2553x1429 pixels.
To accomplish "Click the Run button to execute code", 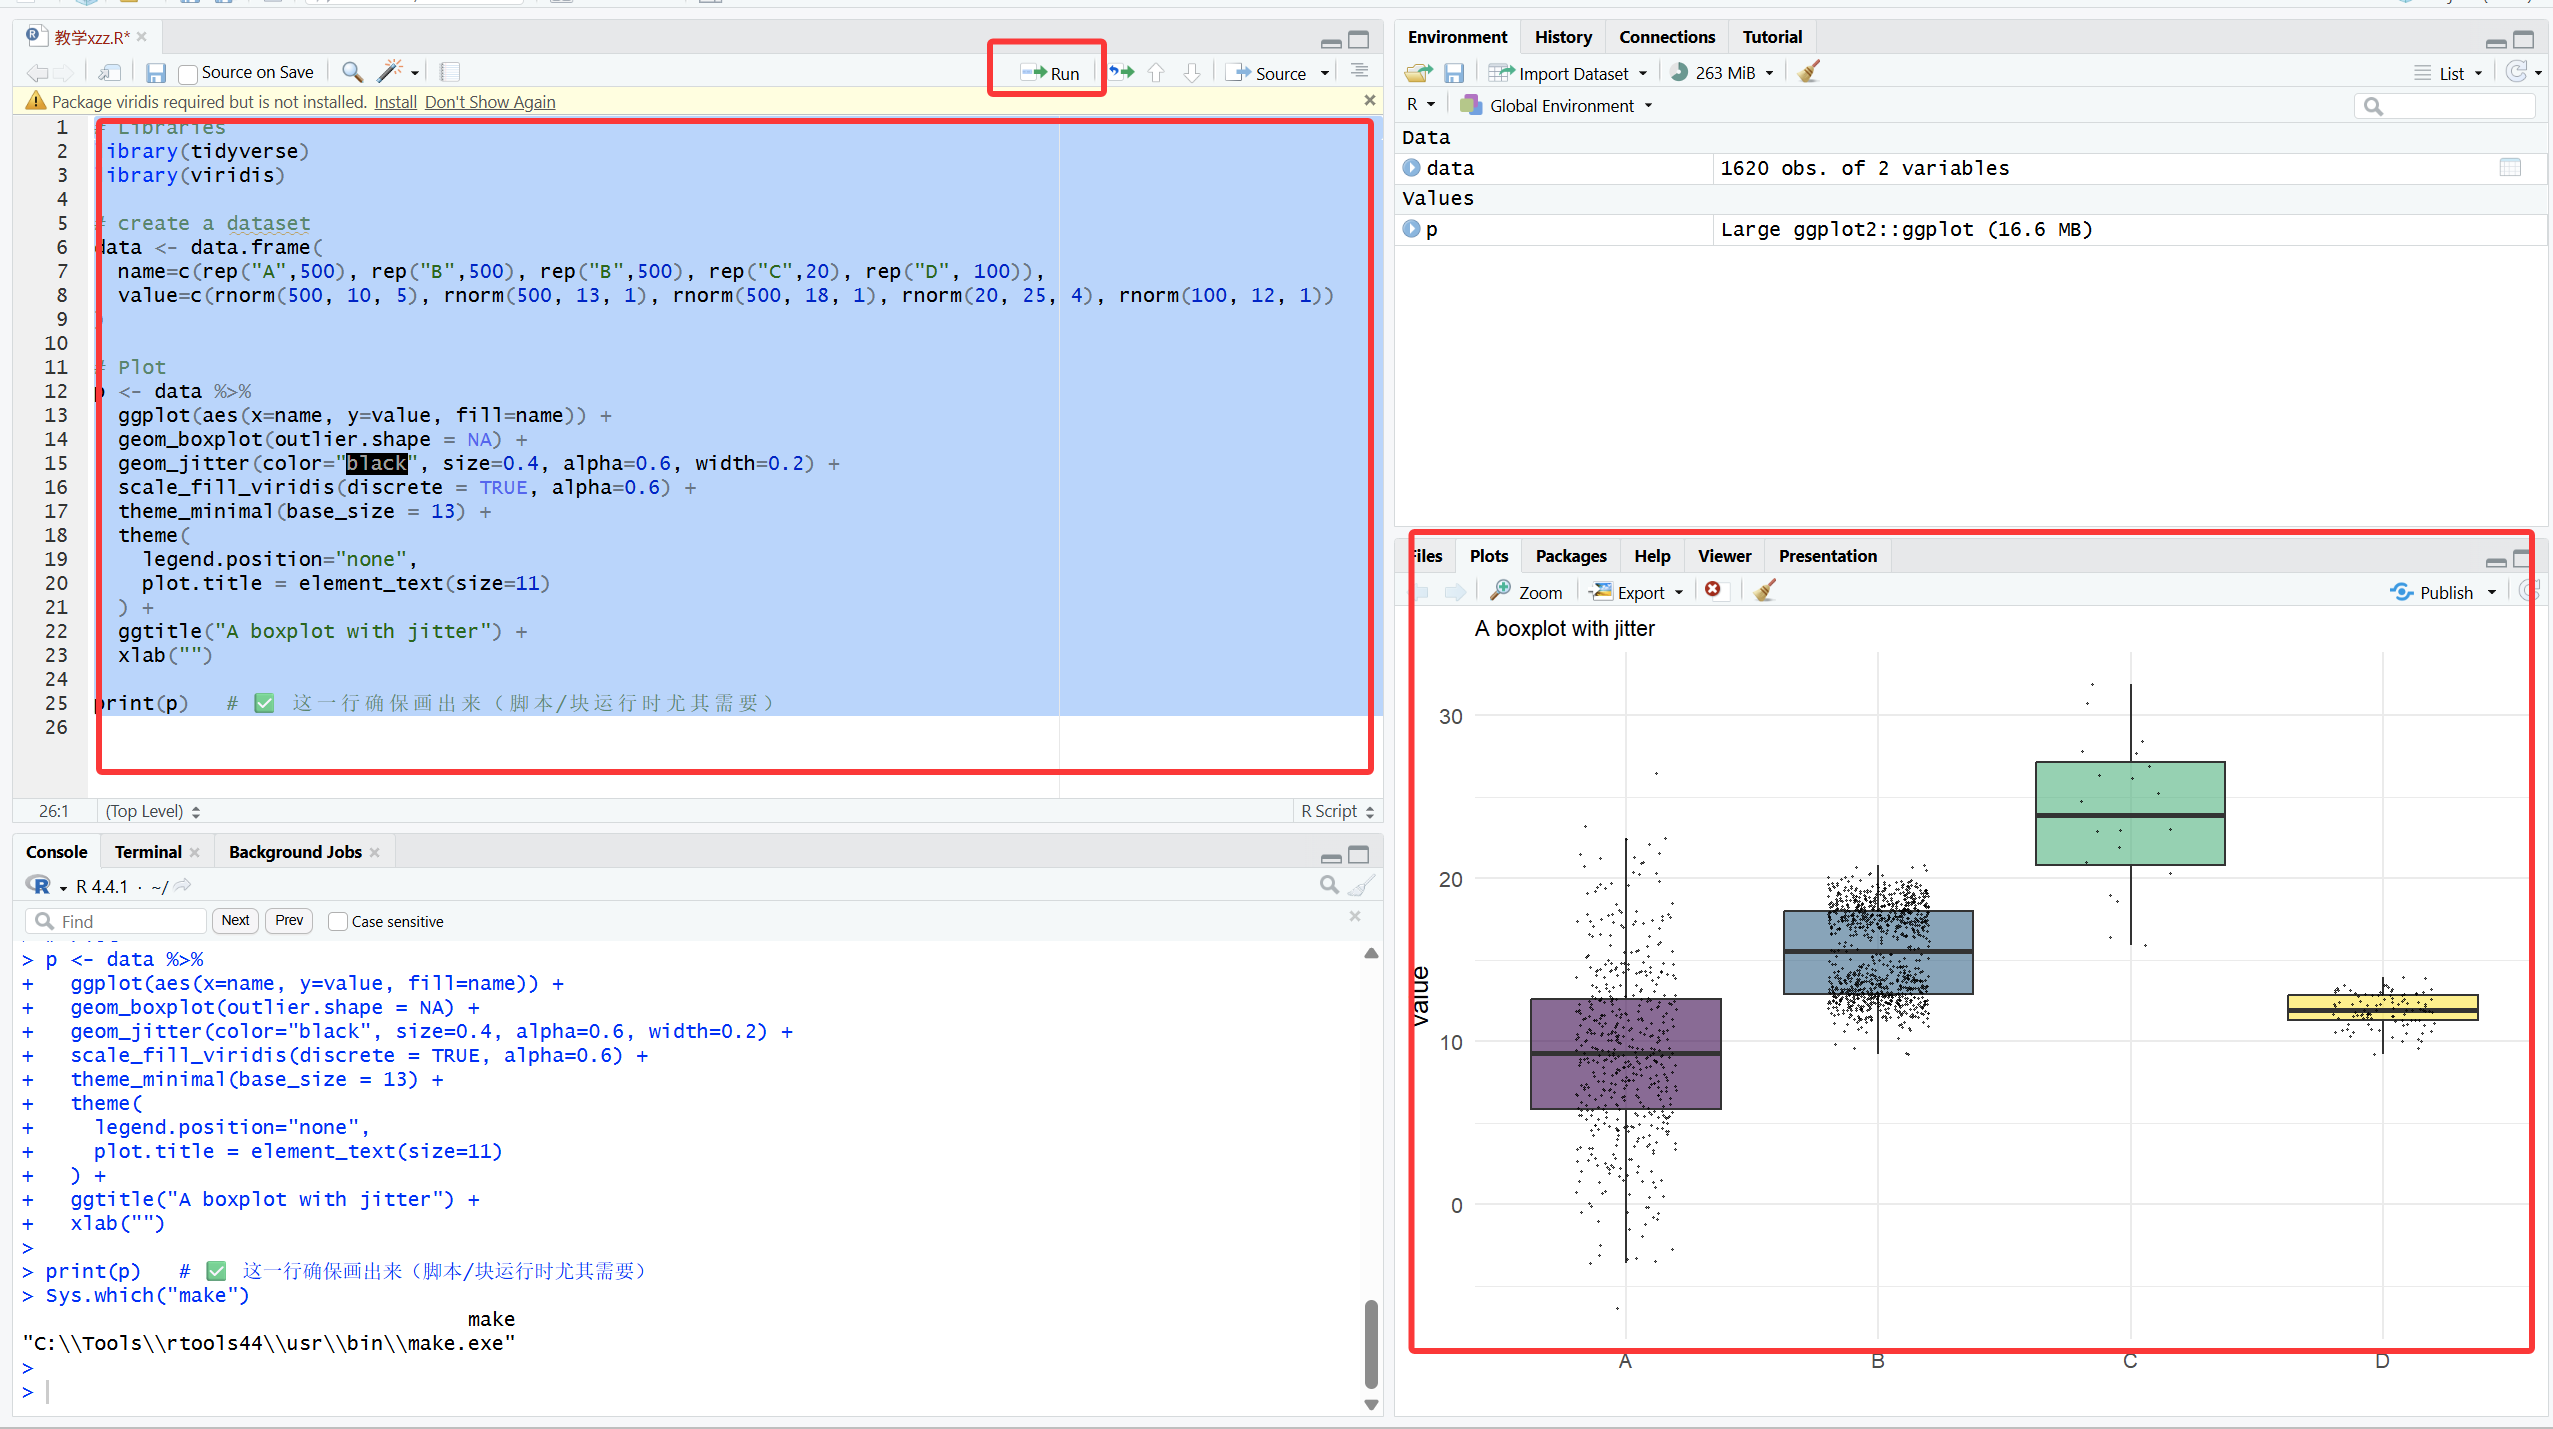I will click(x=1050, y=73).
